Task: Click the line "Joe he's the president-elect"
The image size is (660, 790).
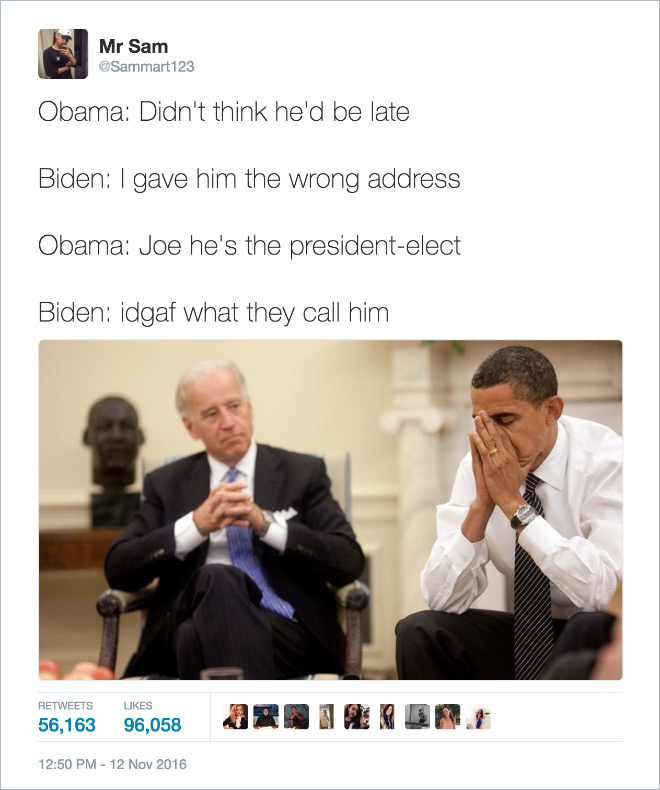Action: coord(300,246)
